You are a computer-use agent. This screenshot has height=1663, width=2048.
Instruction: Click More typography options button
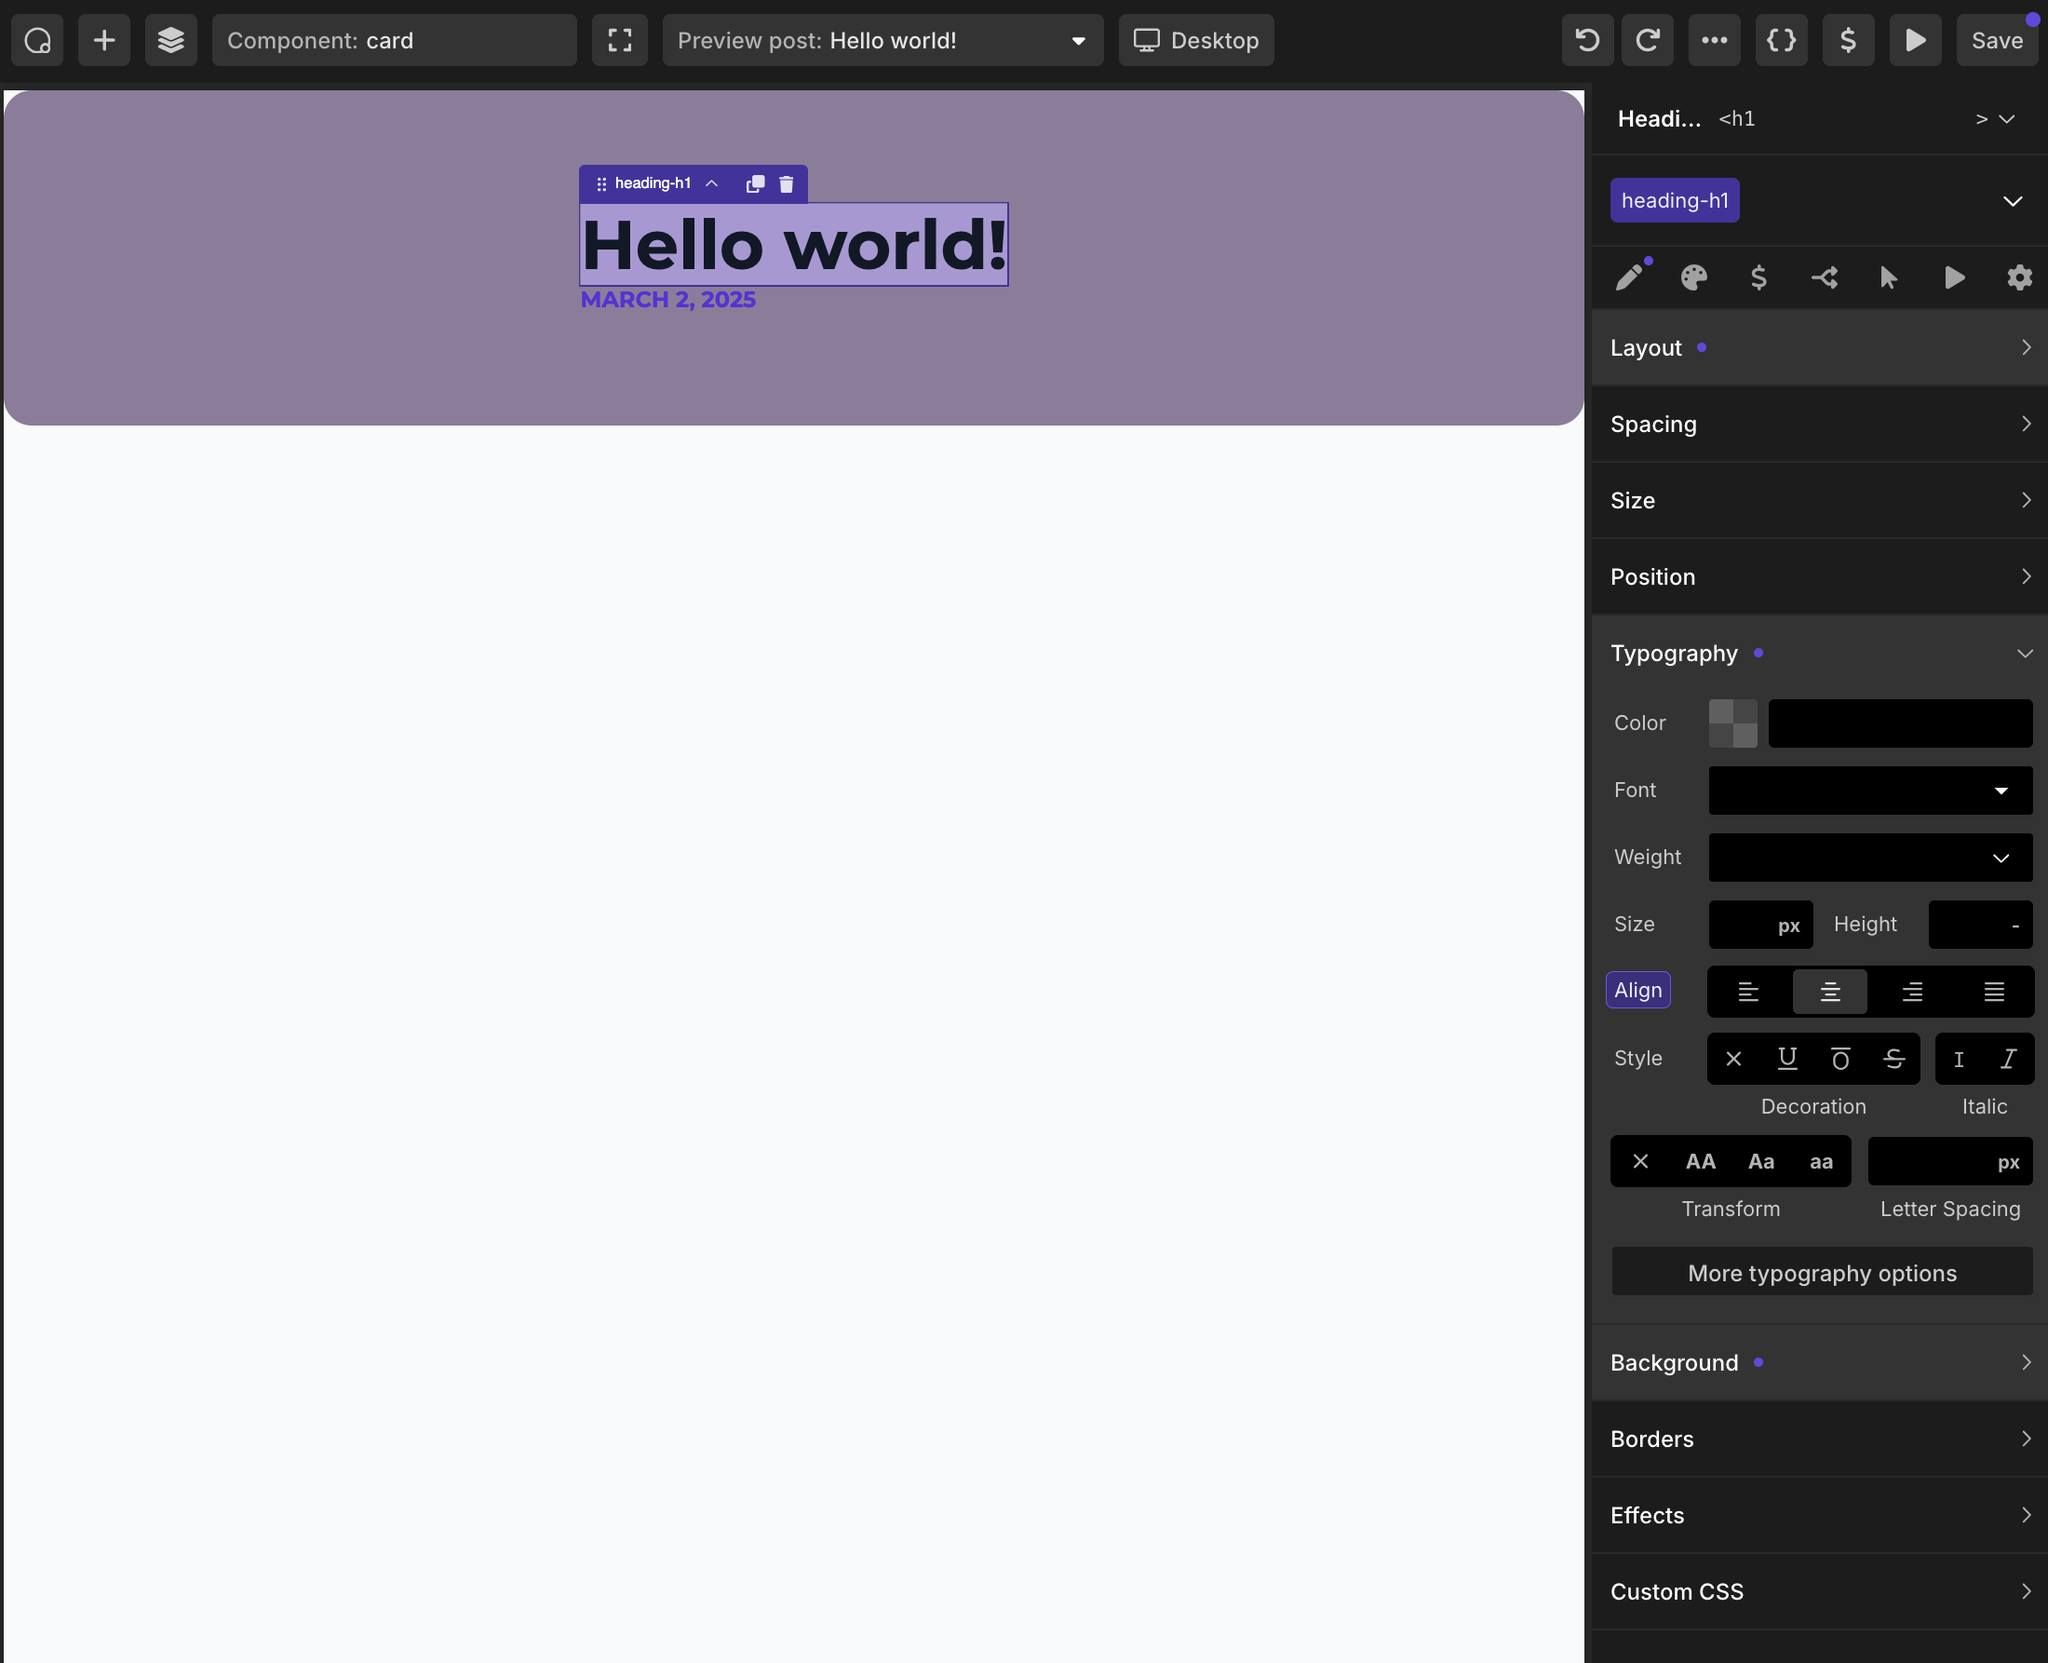coord(1822,1271)
